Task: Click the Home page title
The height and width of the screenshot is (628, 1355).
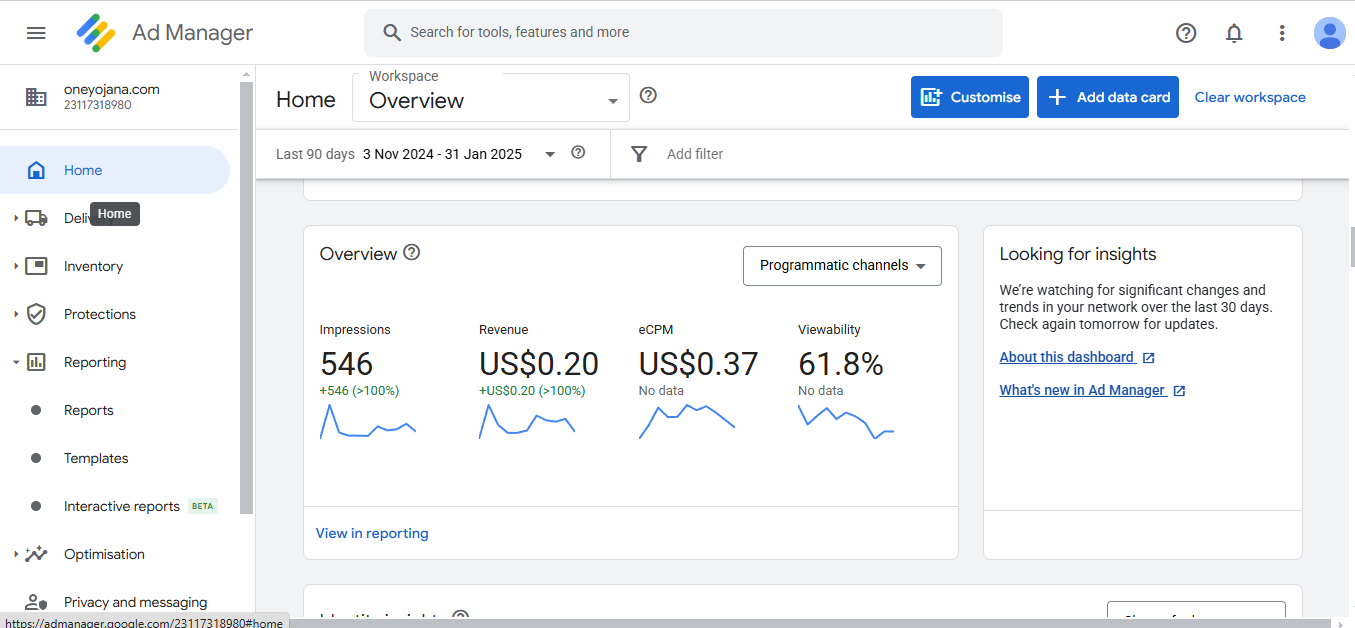Action: coord(306,99)
